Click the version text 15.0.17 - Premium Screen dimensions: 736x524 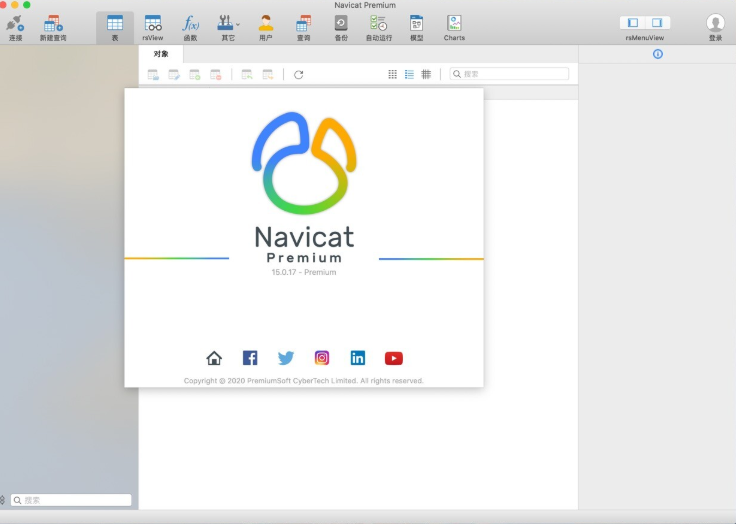[304, 272]
